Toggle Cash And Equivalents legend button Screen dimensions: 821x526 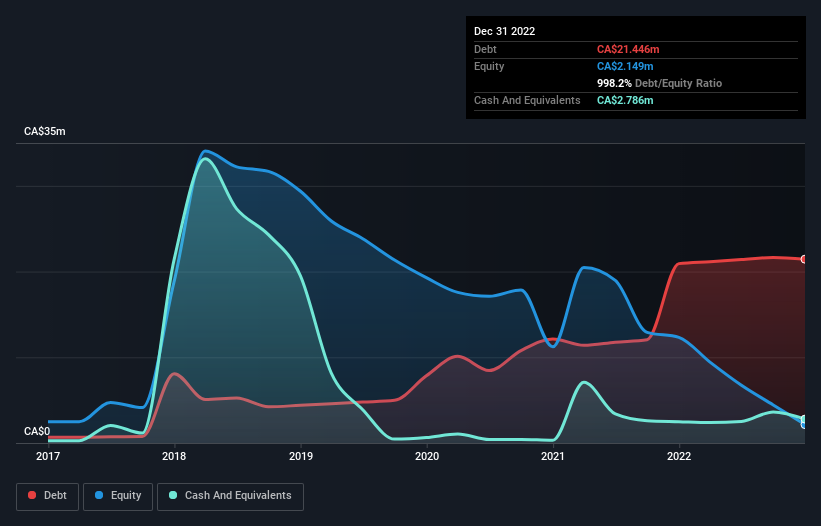[x=230, y=496]
